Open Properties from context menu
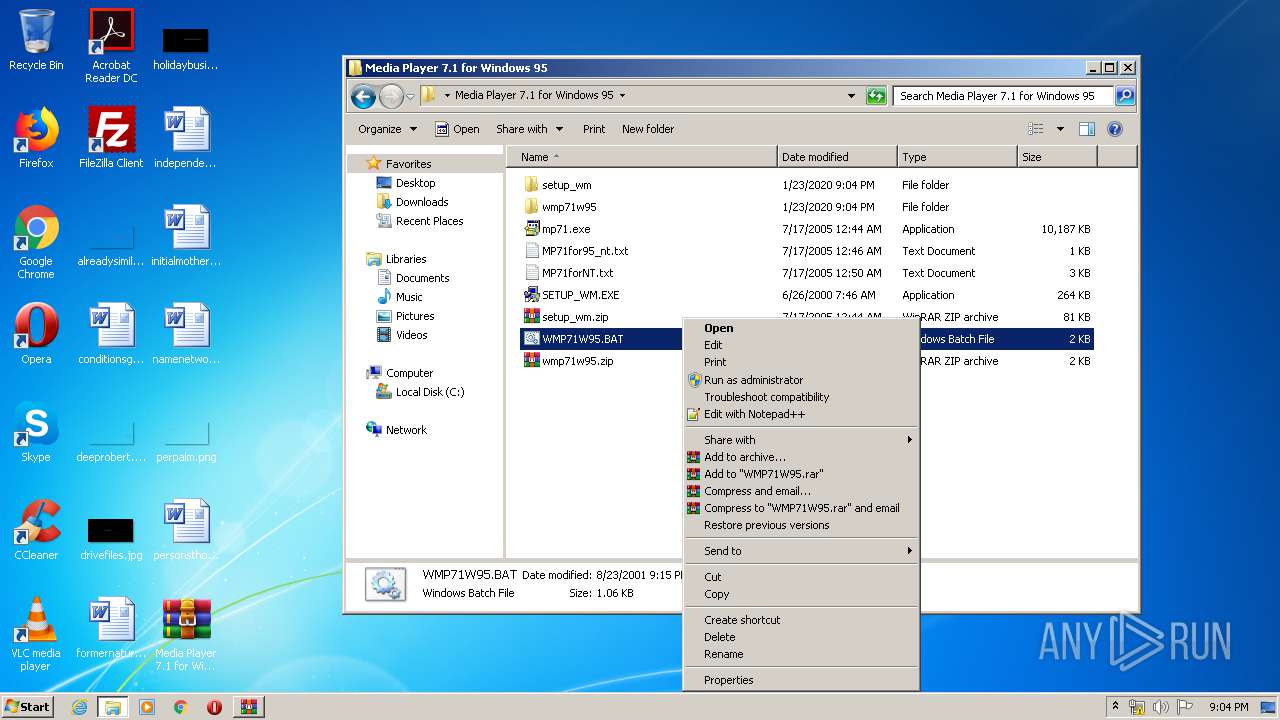 [x=801, y=680]
